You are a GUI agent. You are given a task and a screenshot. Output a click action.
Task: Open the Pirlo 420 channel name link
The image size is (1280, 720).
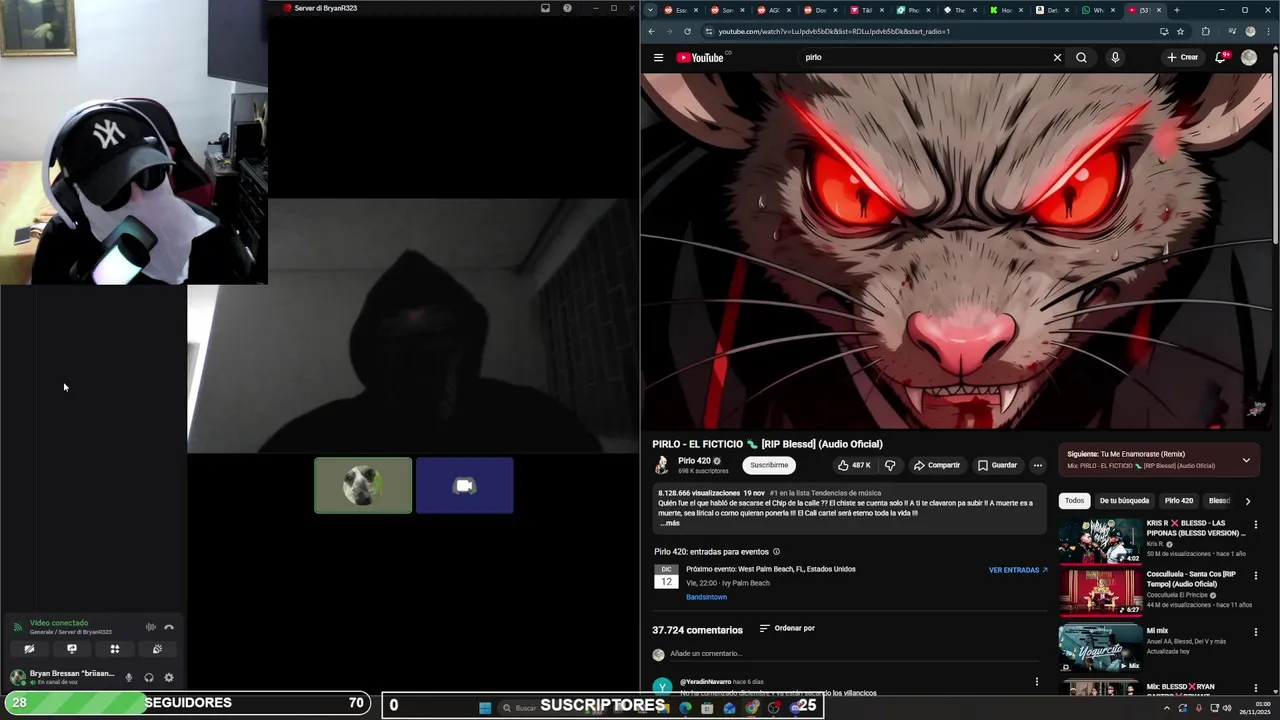(694, 461)
